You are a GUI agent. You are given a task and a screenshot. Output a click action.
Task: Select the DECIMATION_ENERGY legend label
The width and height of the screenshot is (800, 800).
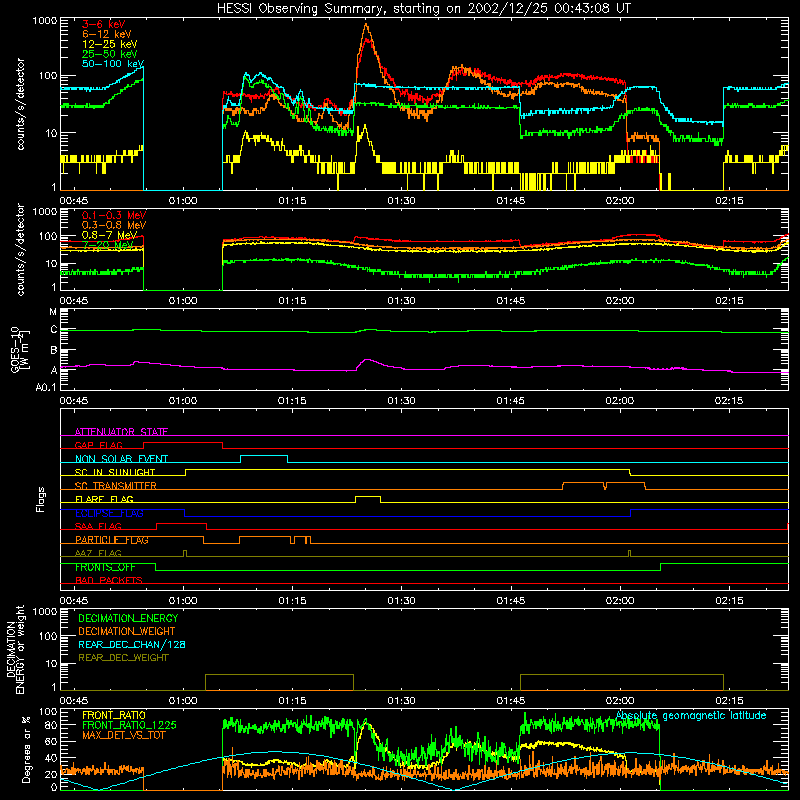tap(128, 618)
